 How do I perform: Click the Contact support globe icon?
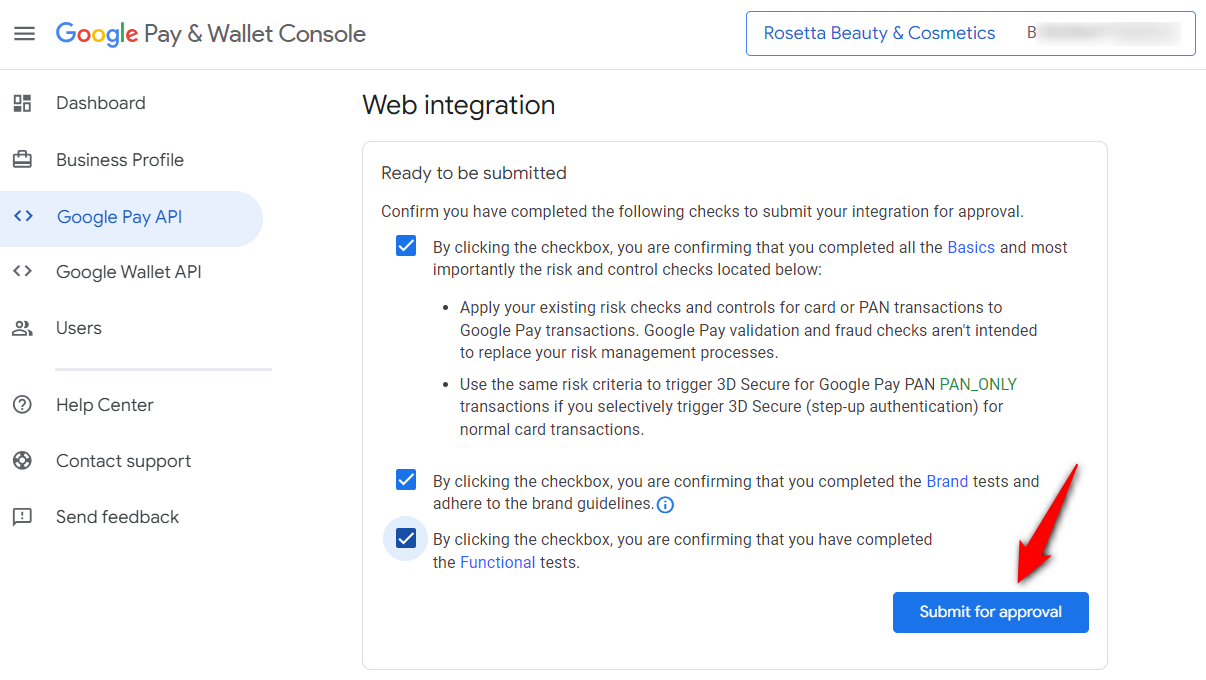tap(22, 460)
